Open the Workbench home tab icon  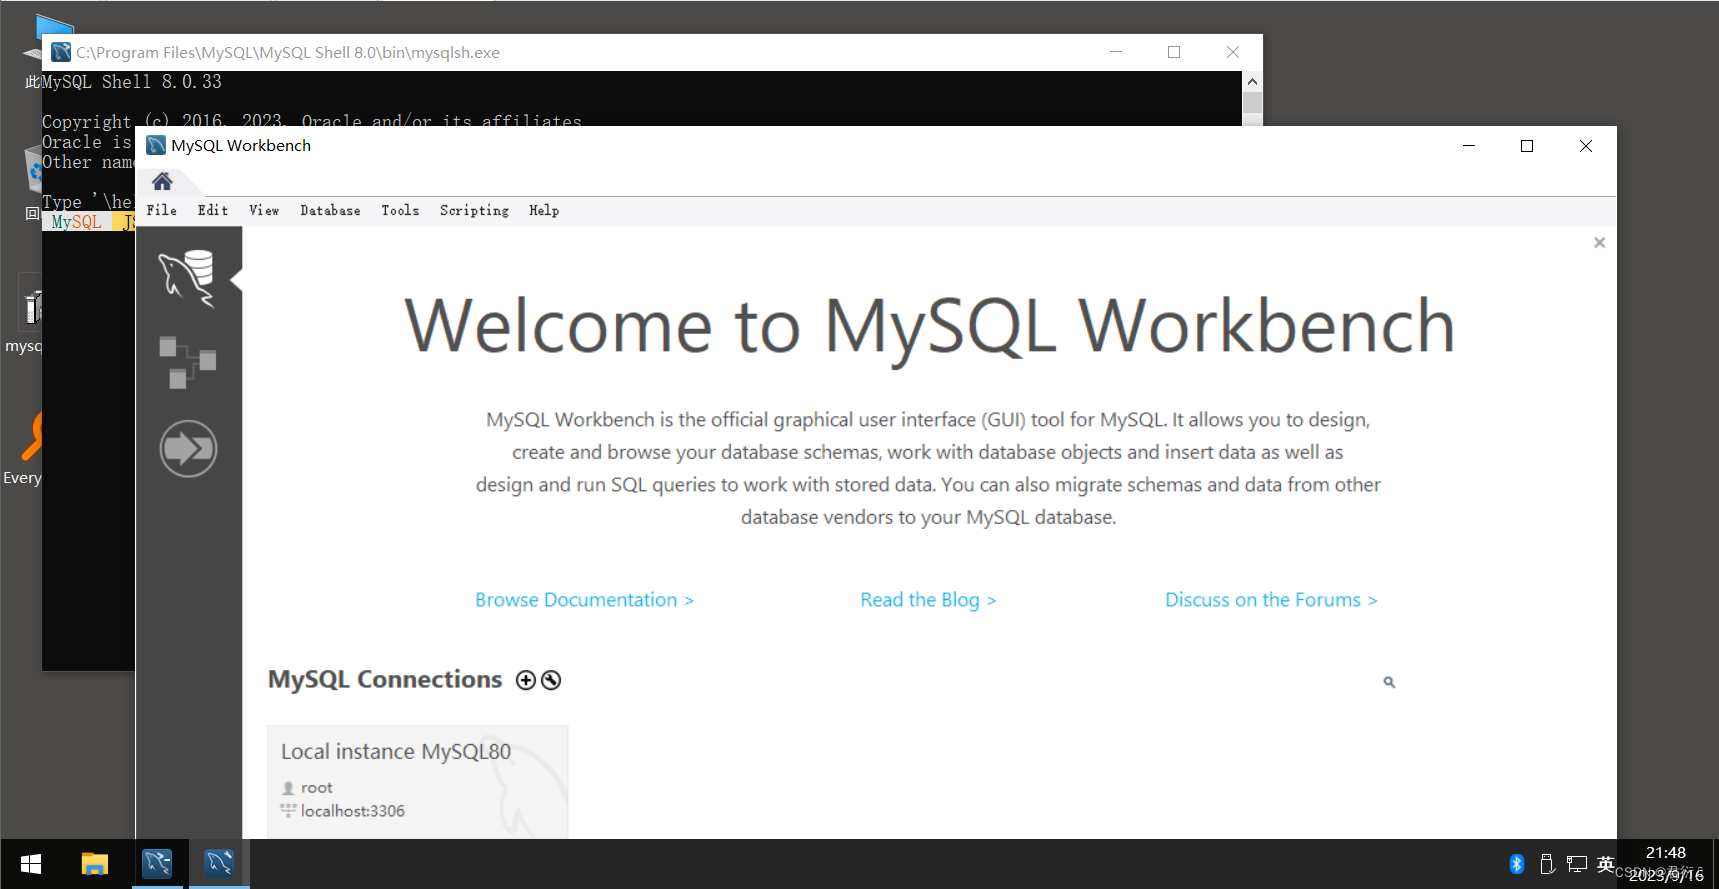(x=162, y=181)
